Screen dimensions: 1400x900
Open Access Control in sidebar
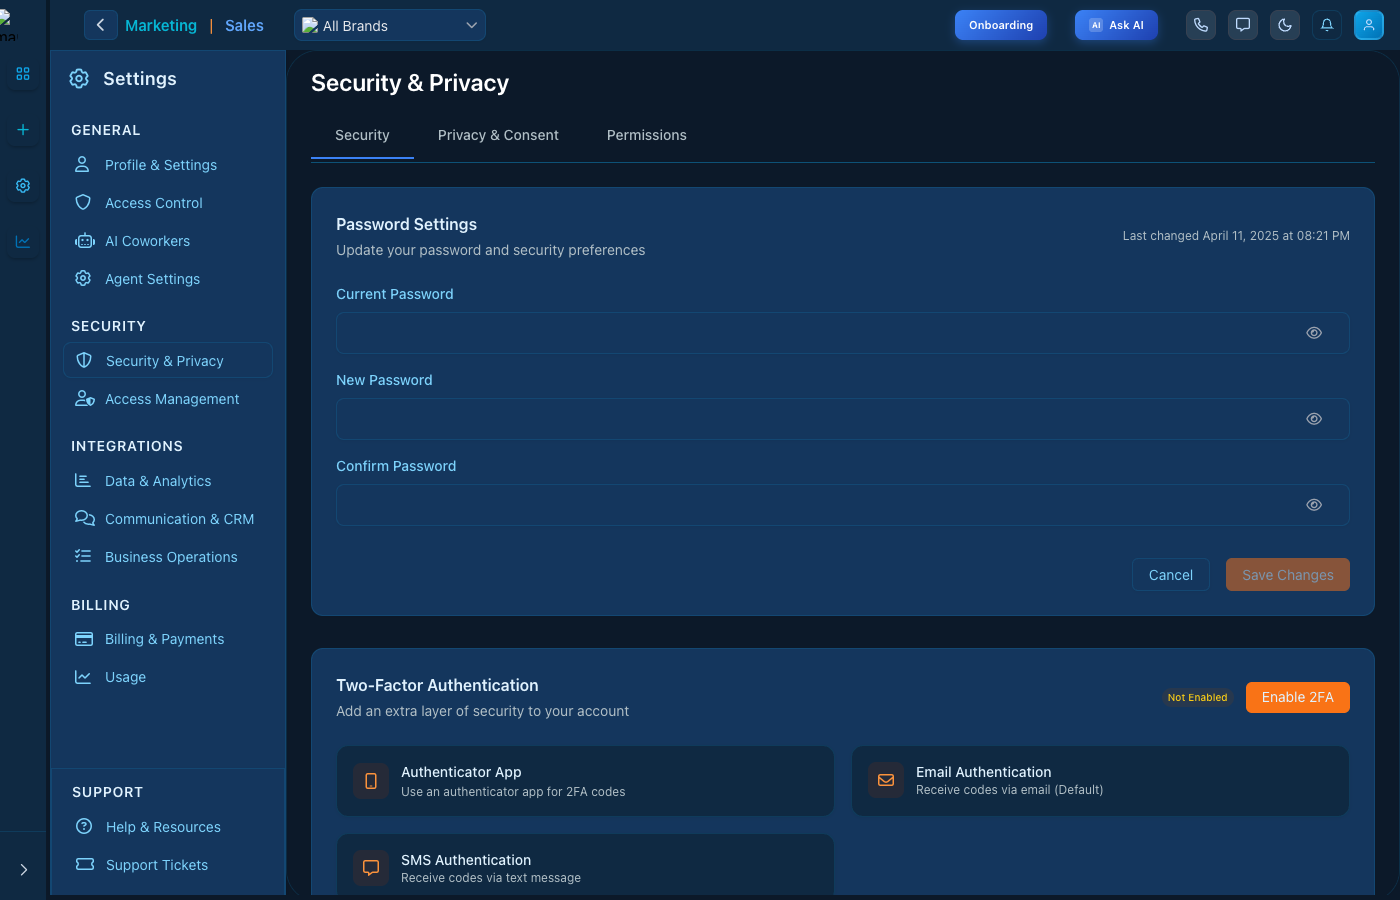(168, 203)
